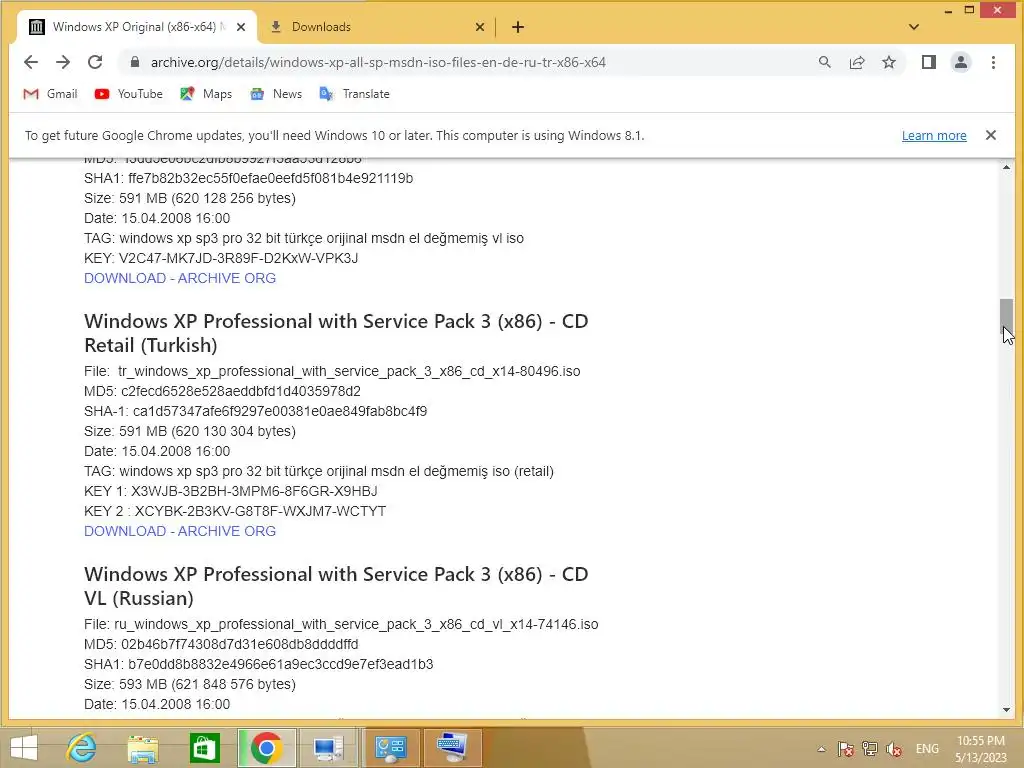The image size is (1024, 768).
Task: Open the Control Panel taskbar icon
Action: 391,748
